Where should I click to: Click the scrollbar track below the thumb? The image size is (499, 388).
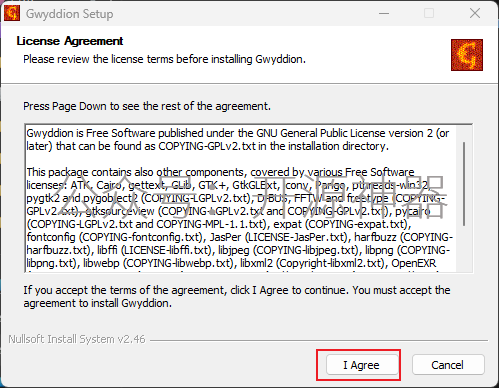pyautogui.click(x=464, y=249)
